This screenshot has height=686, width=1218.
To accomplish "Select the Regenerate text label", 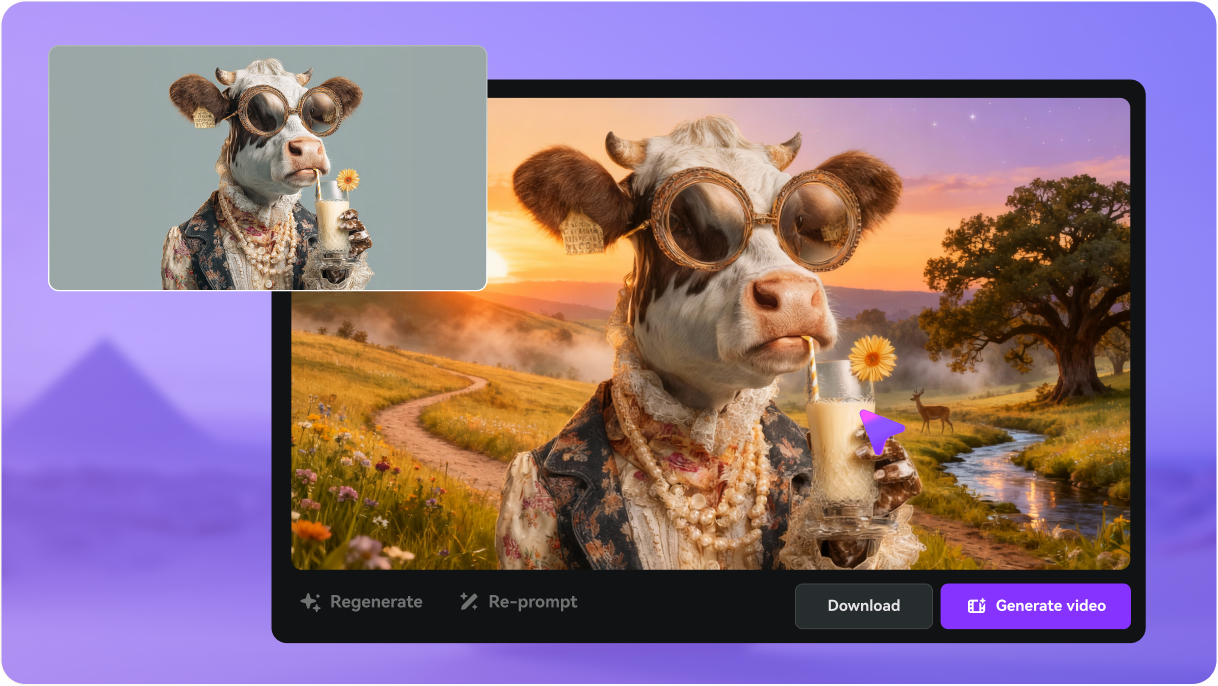I will 376,602.
